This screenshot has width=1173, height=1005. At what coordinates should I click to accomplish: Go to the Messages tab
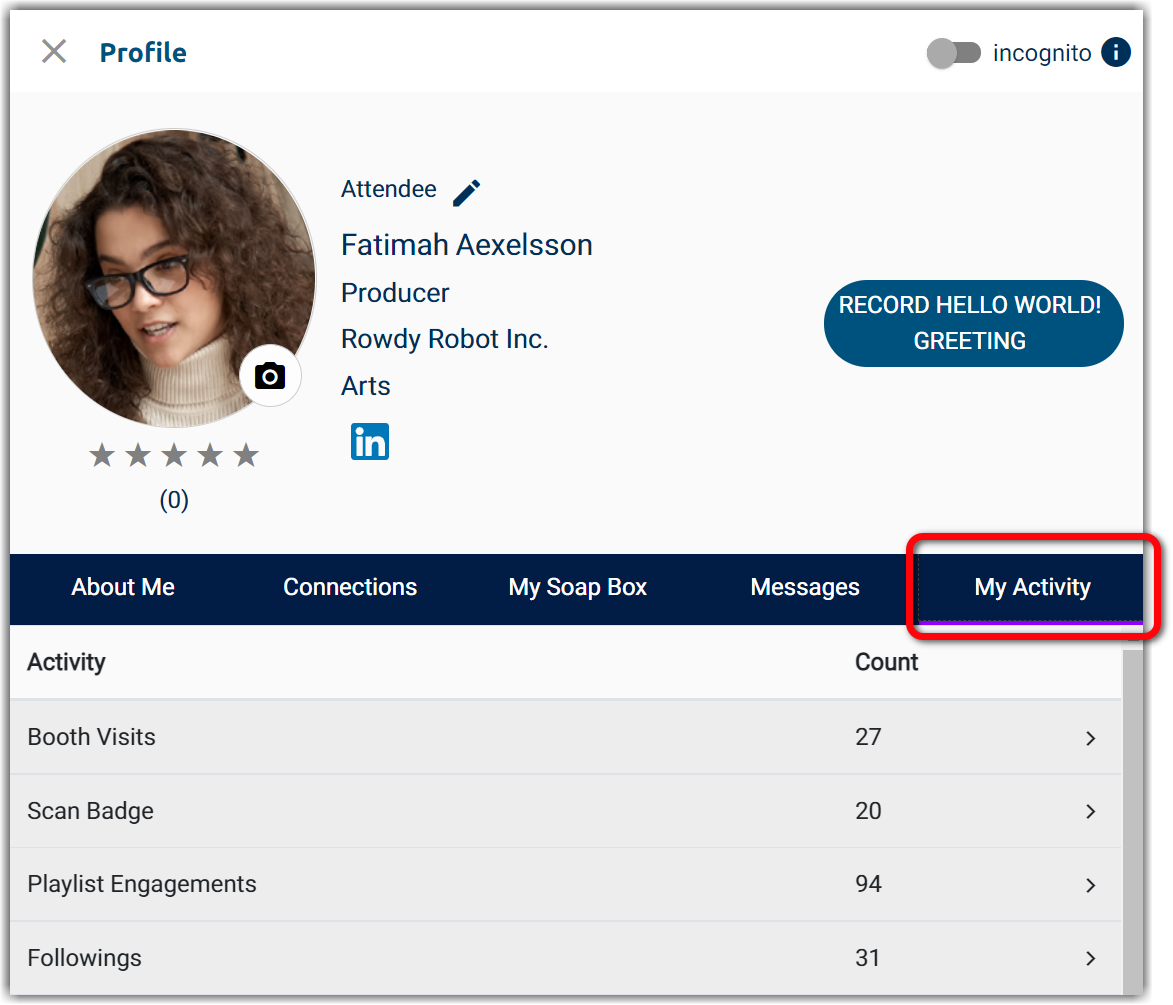coord(805,588)
